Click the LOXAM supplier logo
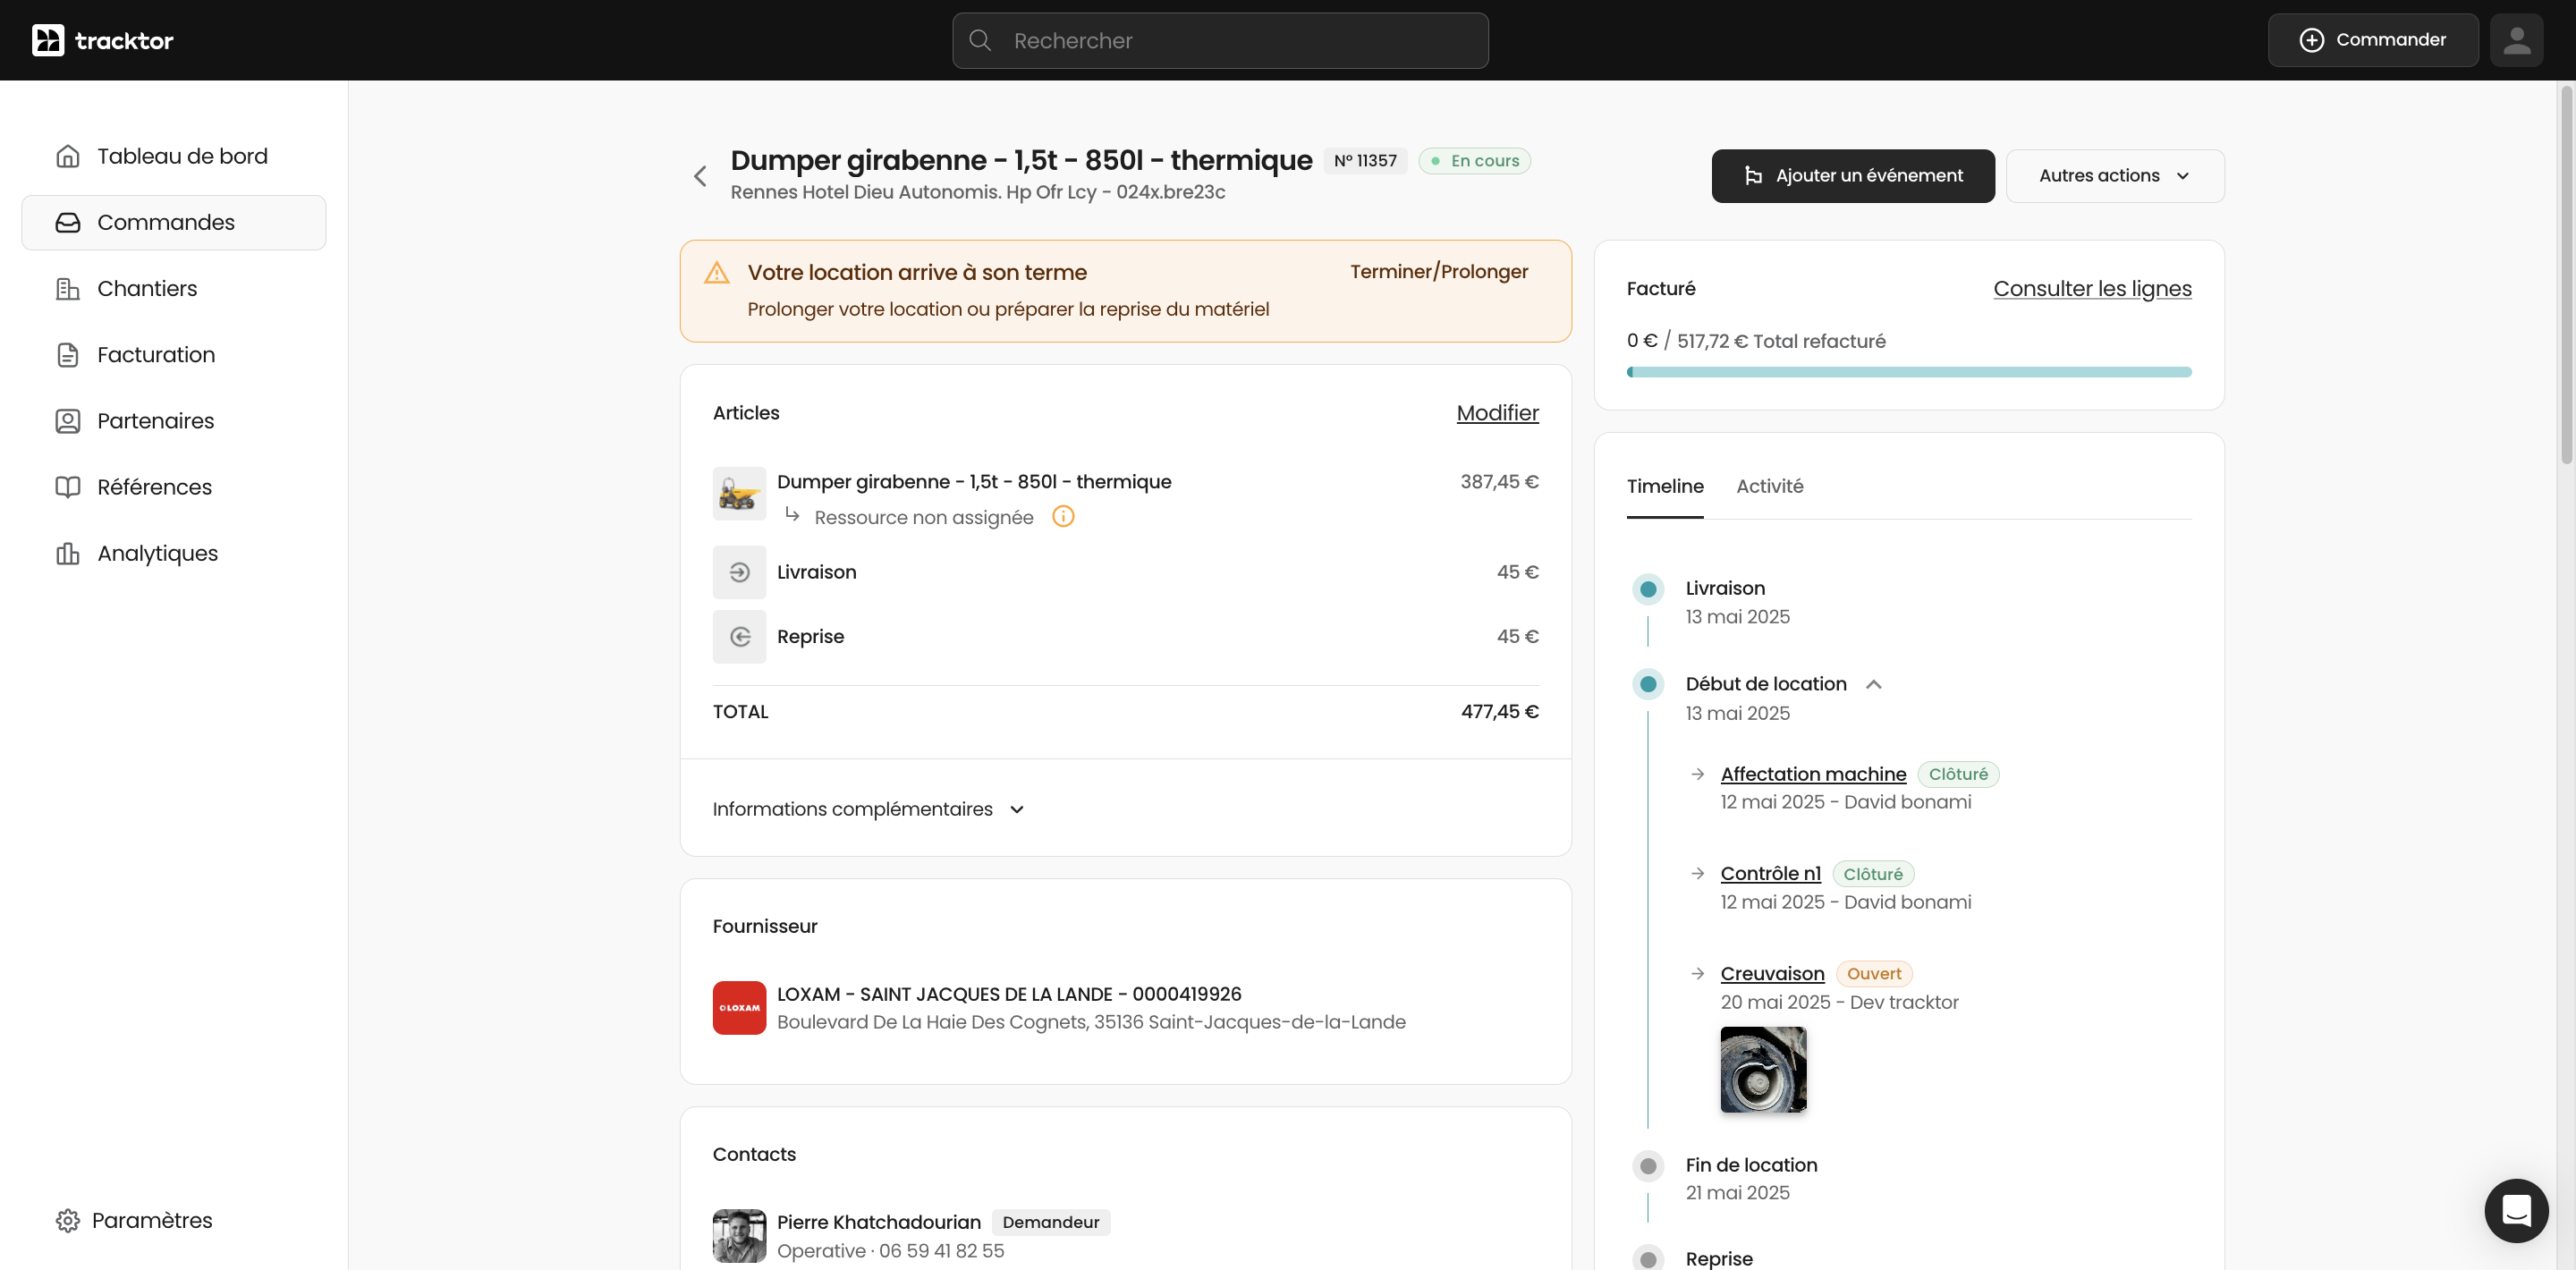Image resolution: width=2576 pixels, height=1270 pixels. click(739, 1007)
